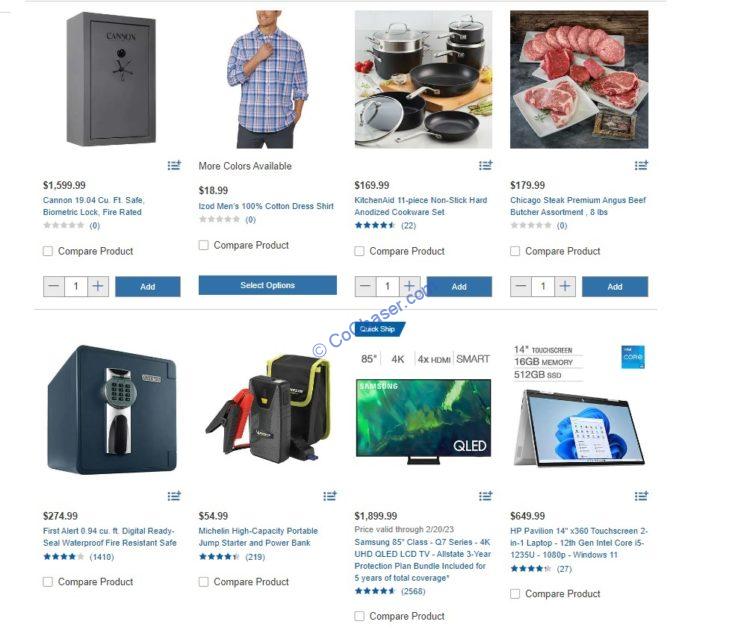Open Select Options for Izod shirt
The height and width of the screenshot is (639, 750).
coord(267,285)
